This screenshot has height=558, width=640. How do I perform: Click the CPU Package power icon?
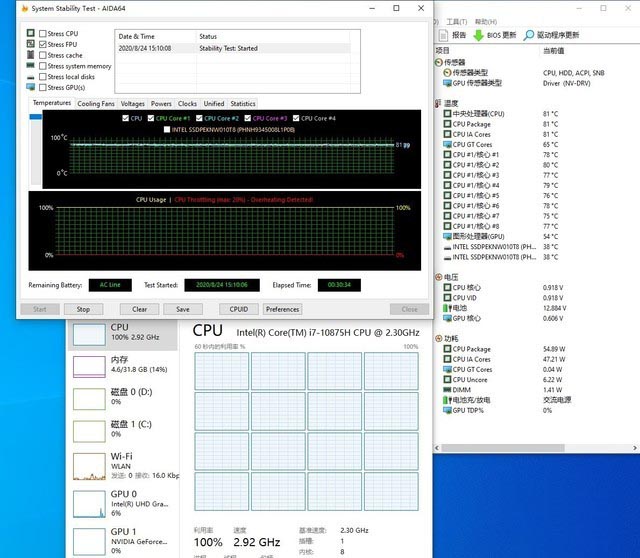point(446,349)
